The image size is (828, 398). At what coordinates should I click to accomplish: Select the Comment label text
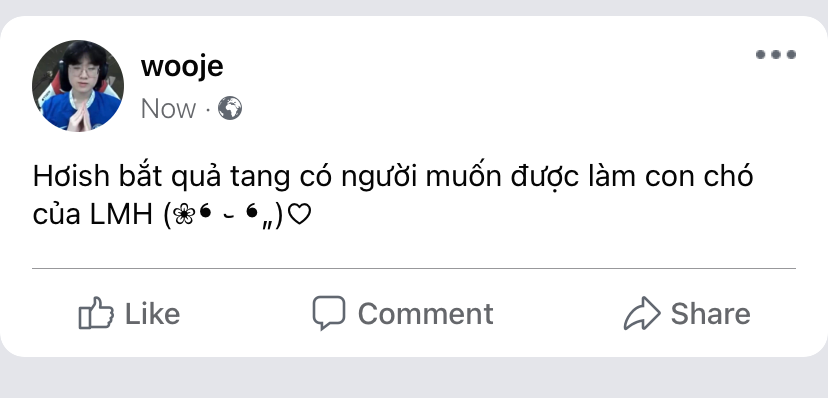pyautogui.click(x=426, y=314)
